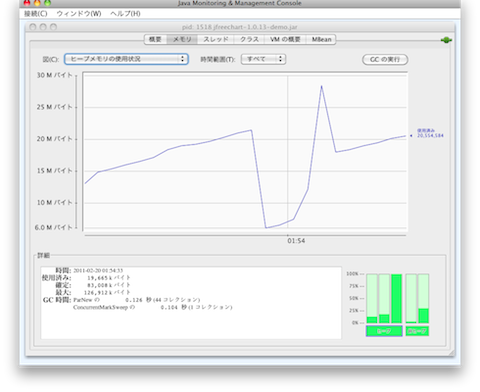Open the ウィンドウ(W) menu
The width and height of the screenshot is (480, 392).
click(x=79, y=14)
